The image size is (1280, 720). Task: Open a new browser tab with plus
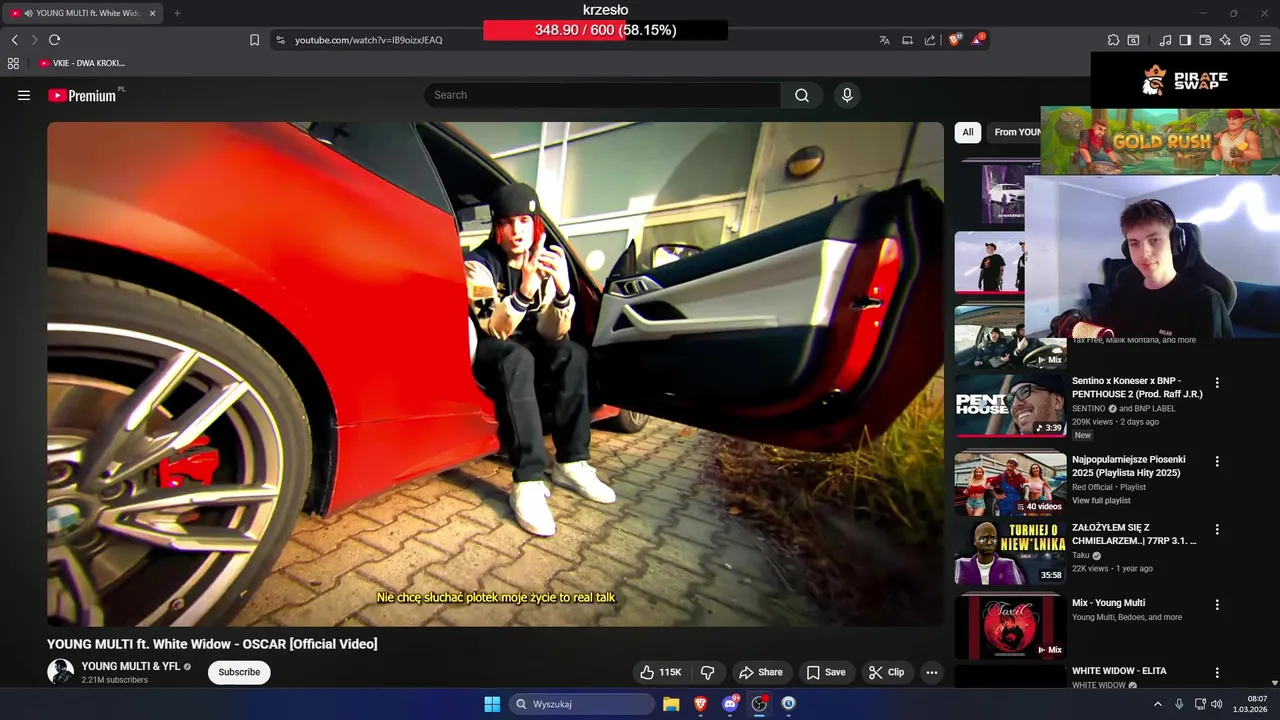(177, 13)
